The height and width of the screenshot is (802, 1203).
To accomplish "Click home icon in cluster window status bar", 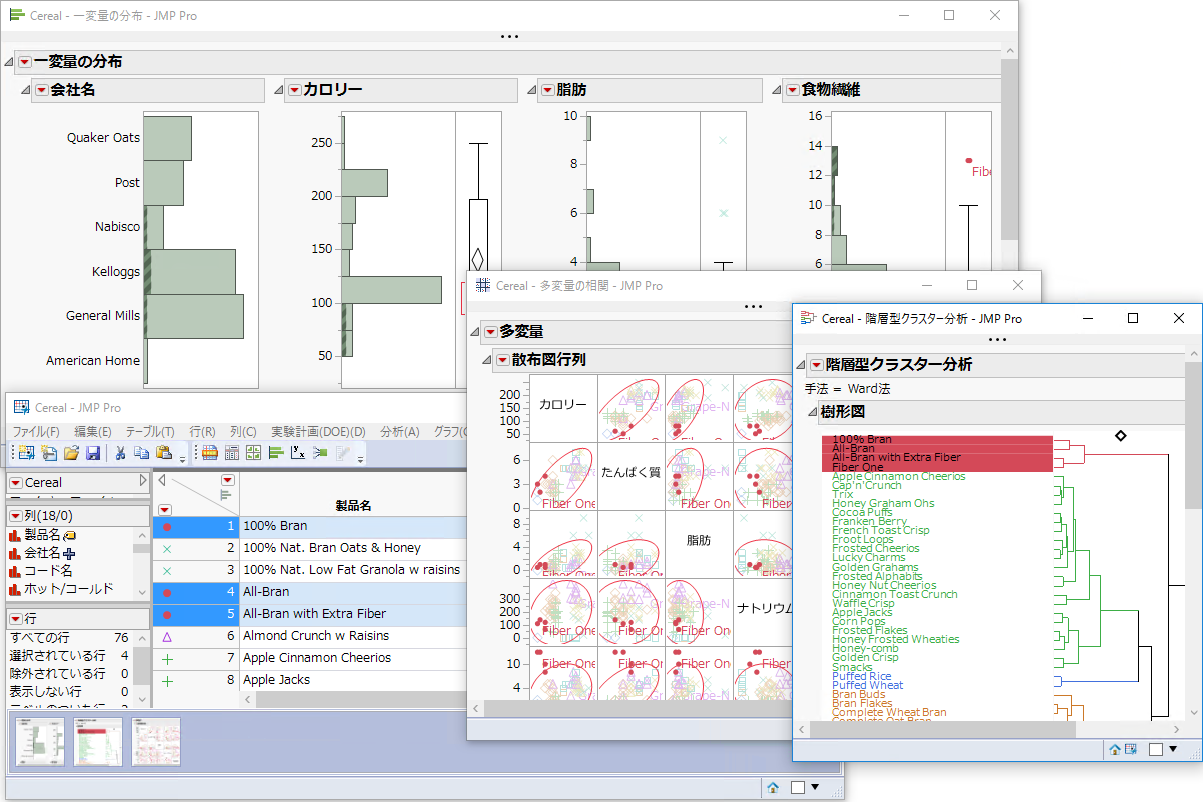I will (x=1115, y=749).
